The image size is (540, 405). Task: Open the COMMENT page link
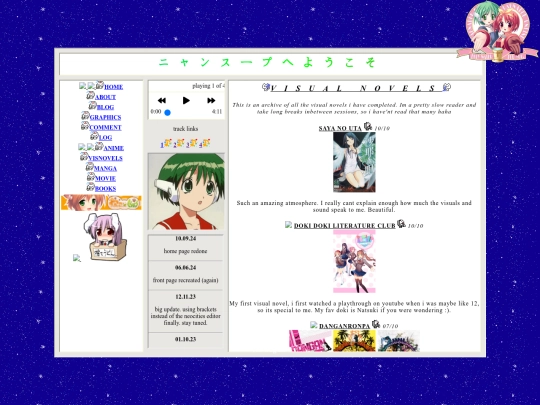105,127
